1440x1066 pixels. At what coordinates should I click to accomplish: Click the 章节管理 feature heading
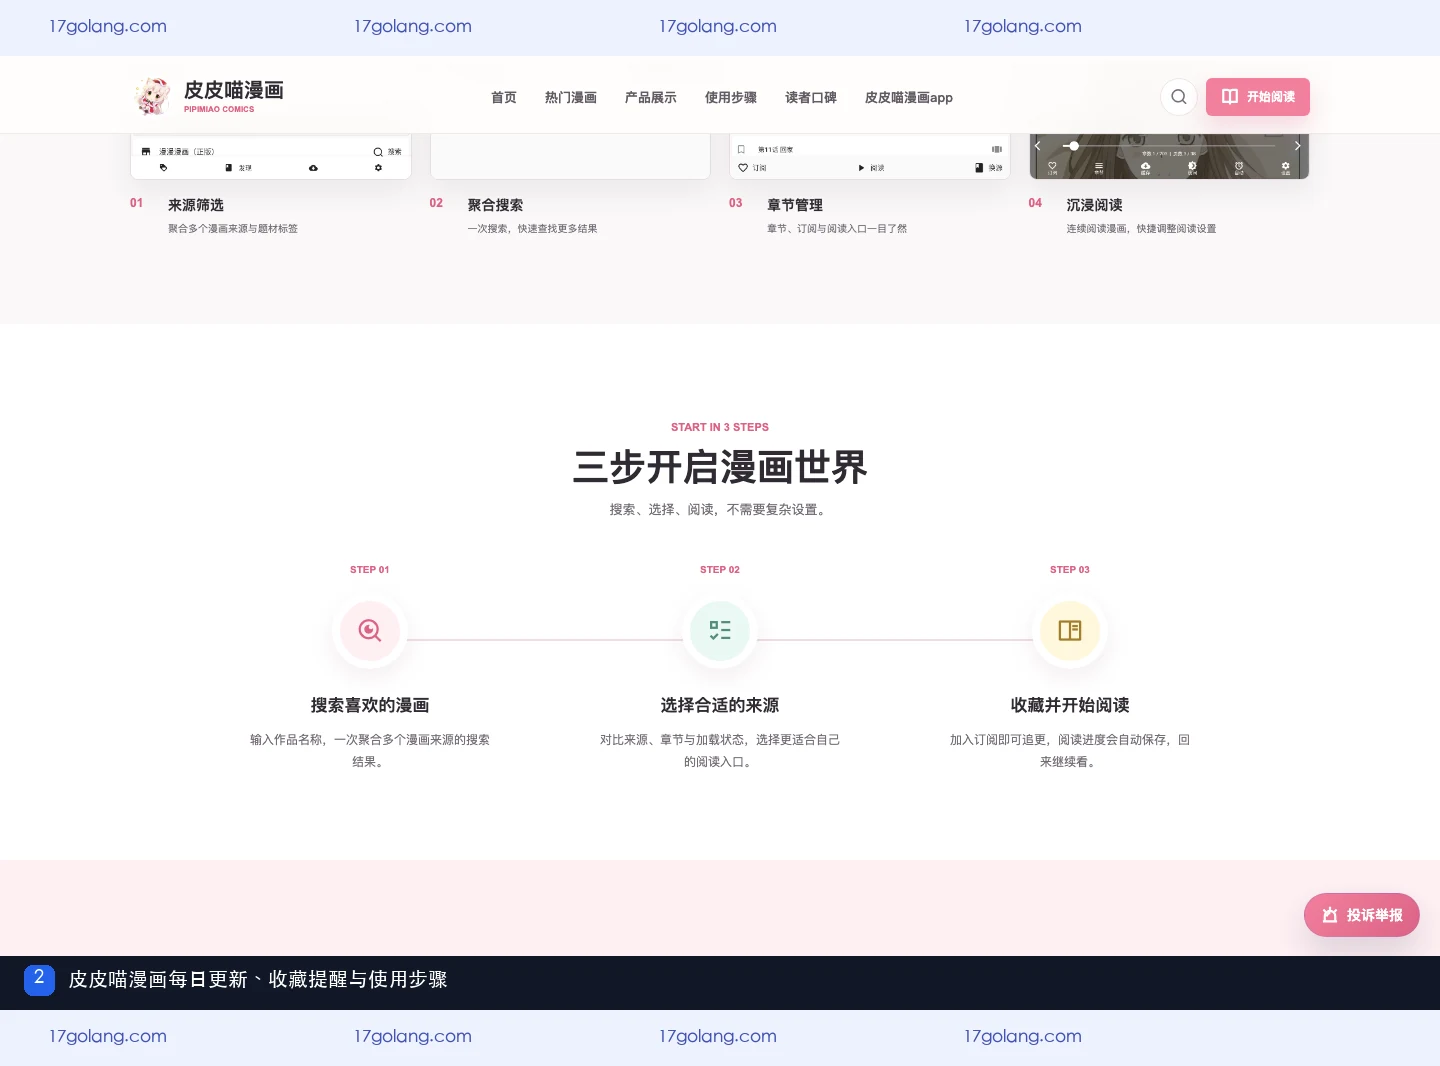(795, 205)
